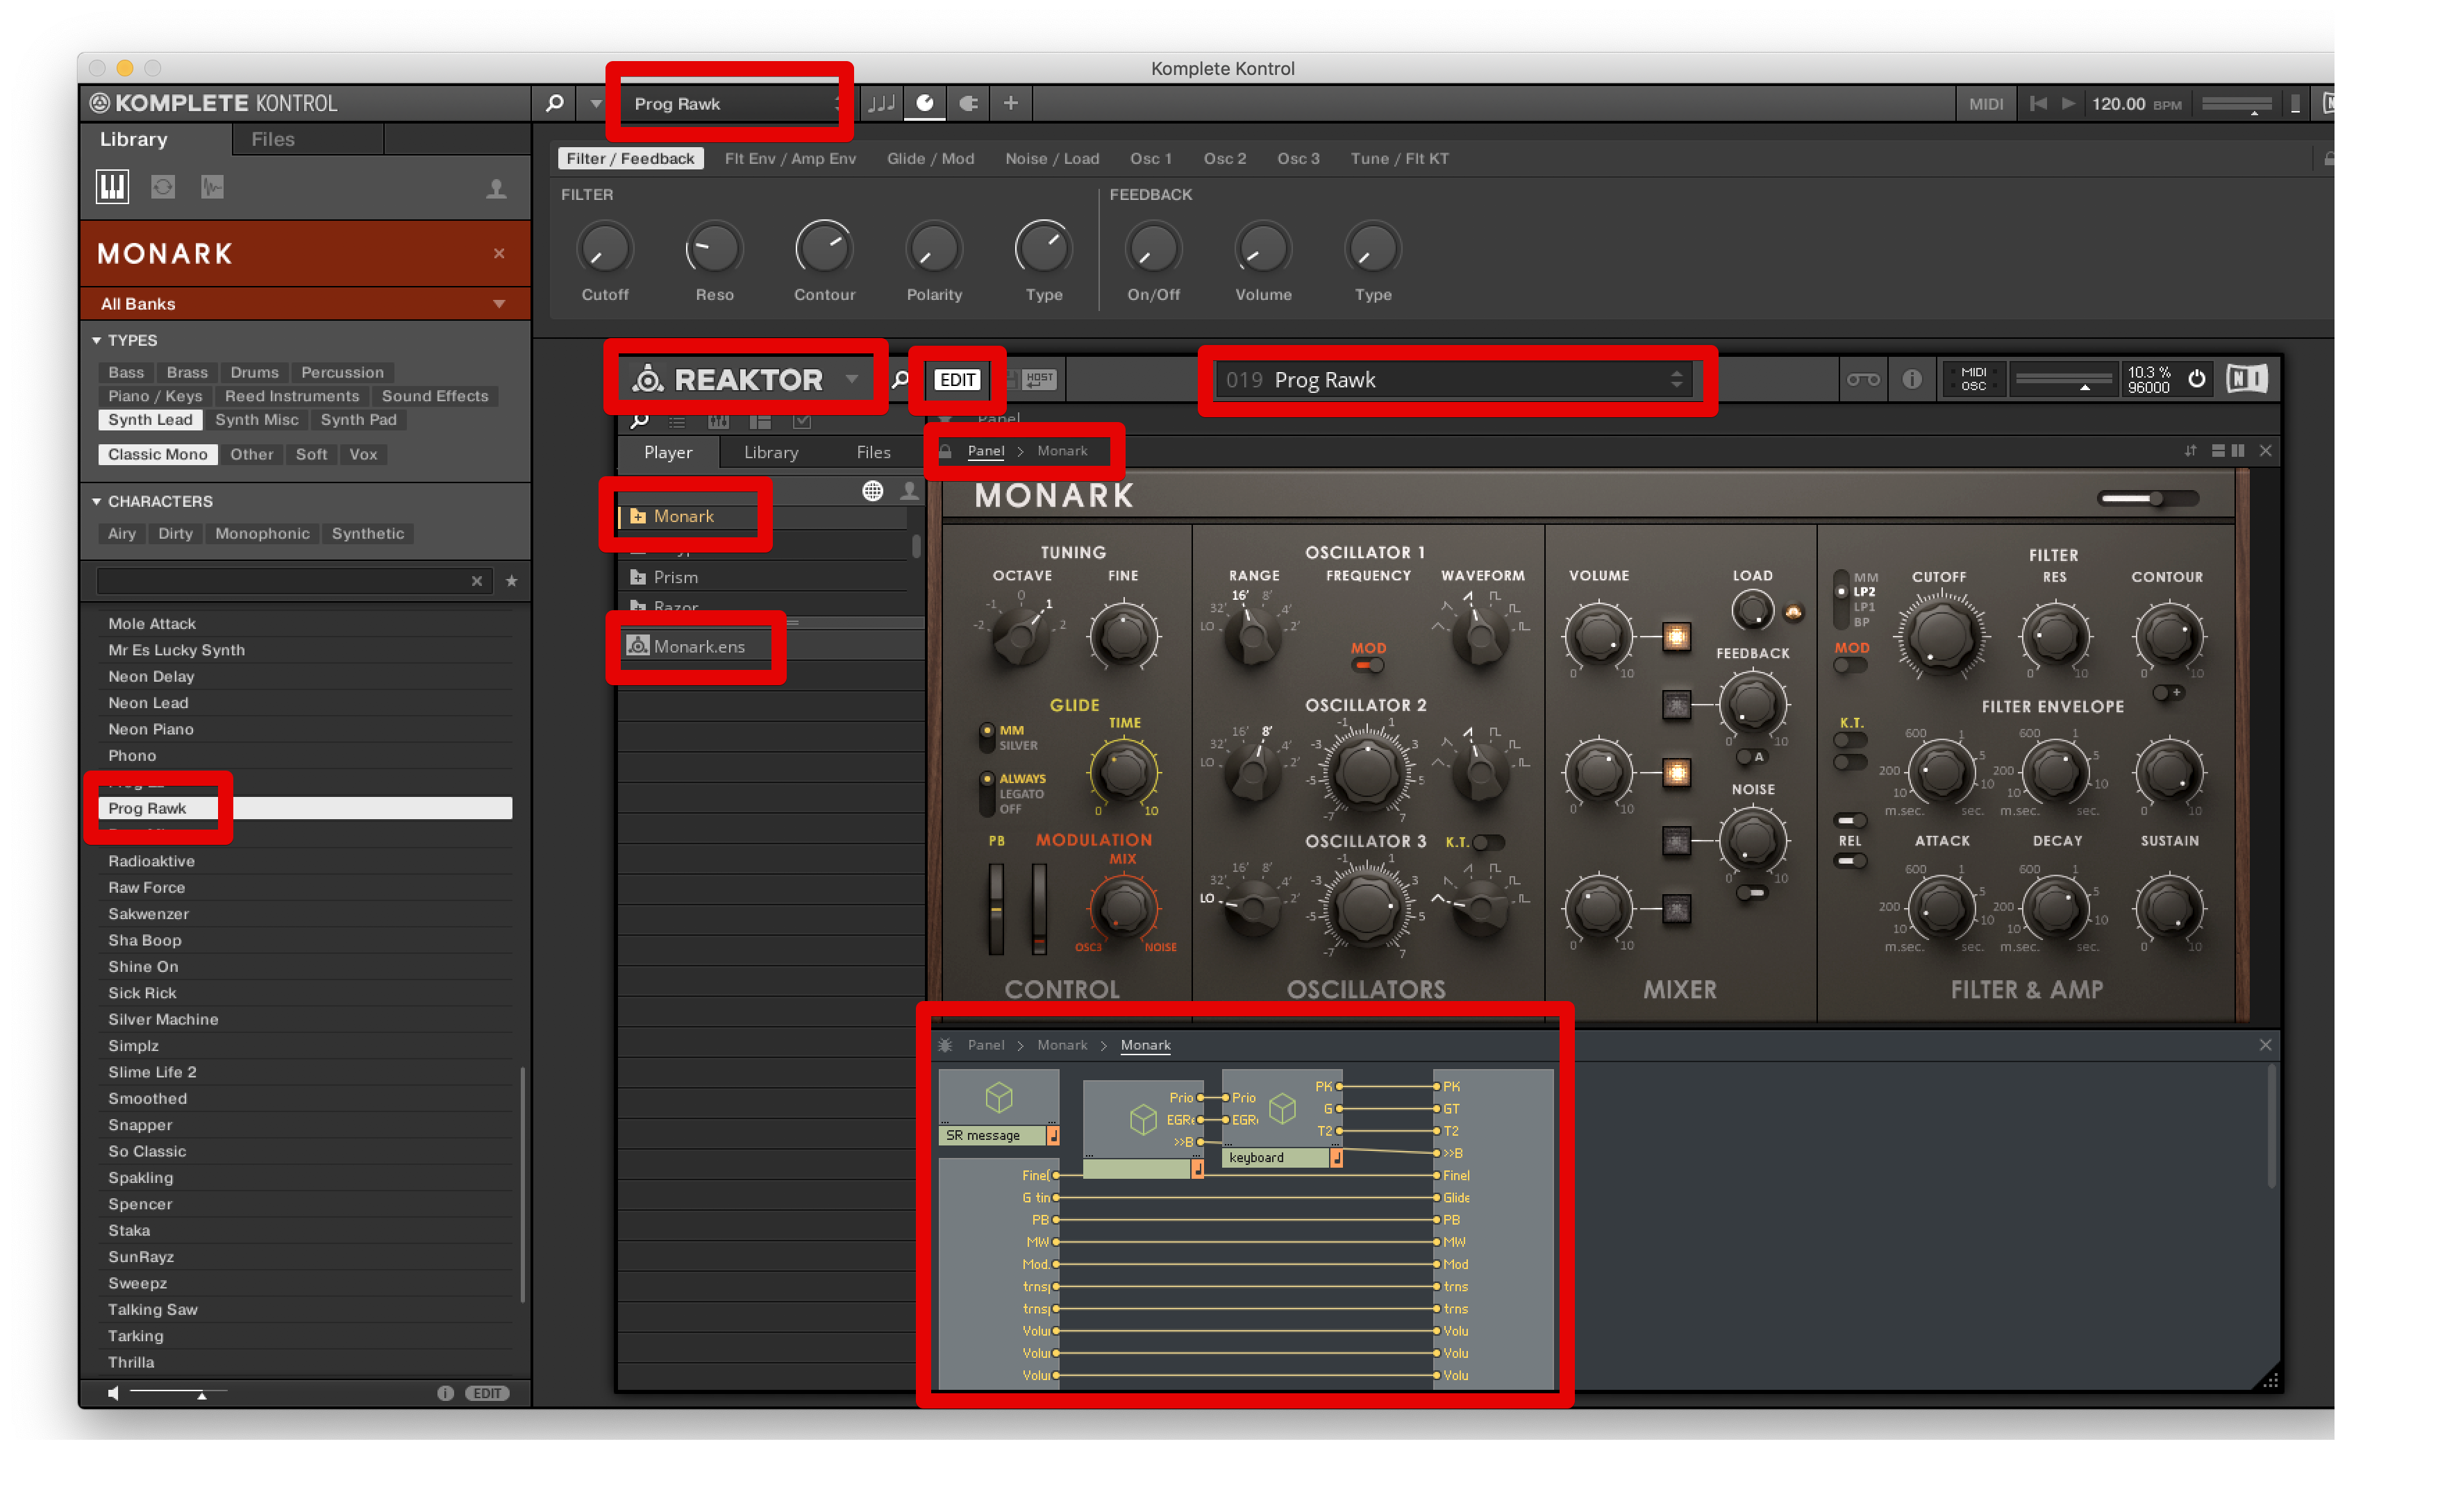Click the Komplete Kontrol return-to-start transport icon
This screenshot has width=2447, height=1512.
pos(2037,103)
